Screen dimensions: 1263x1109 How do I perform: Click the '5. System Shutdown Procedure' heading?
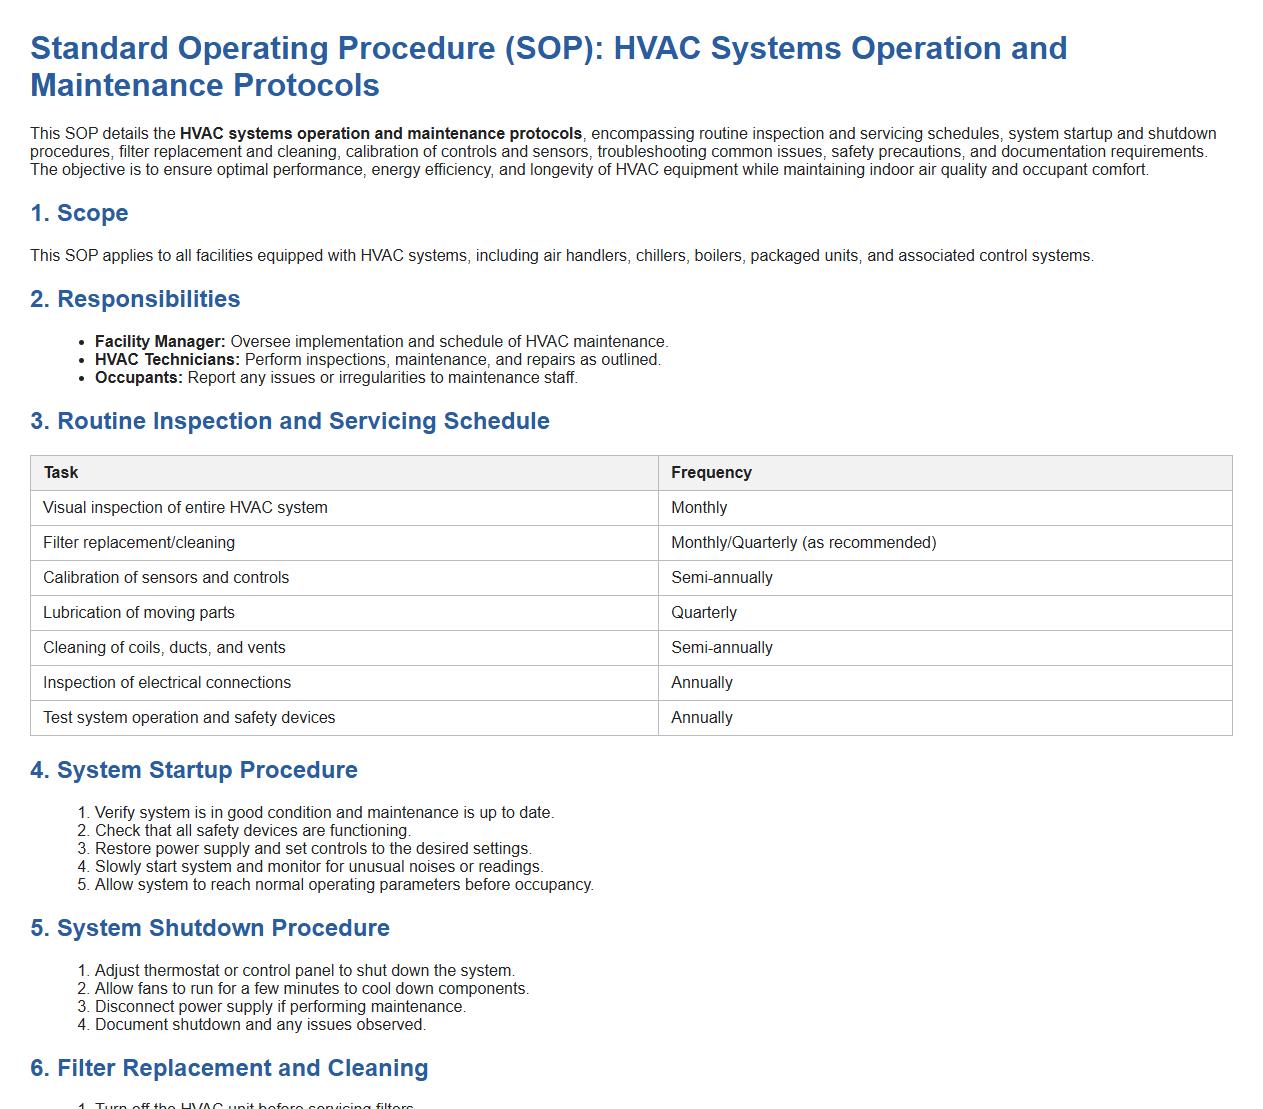(x=210, y=928)
